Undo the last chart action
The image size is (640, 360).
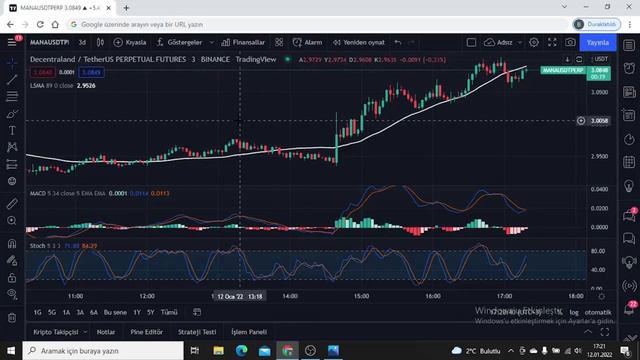click(398, 42)
